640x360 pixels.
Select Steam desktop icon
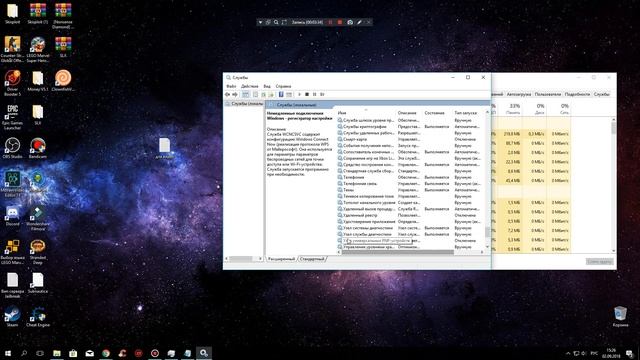tap(12, 317)
